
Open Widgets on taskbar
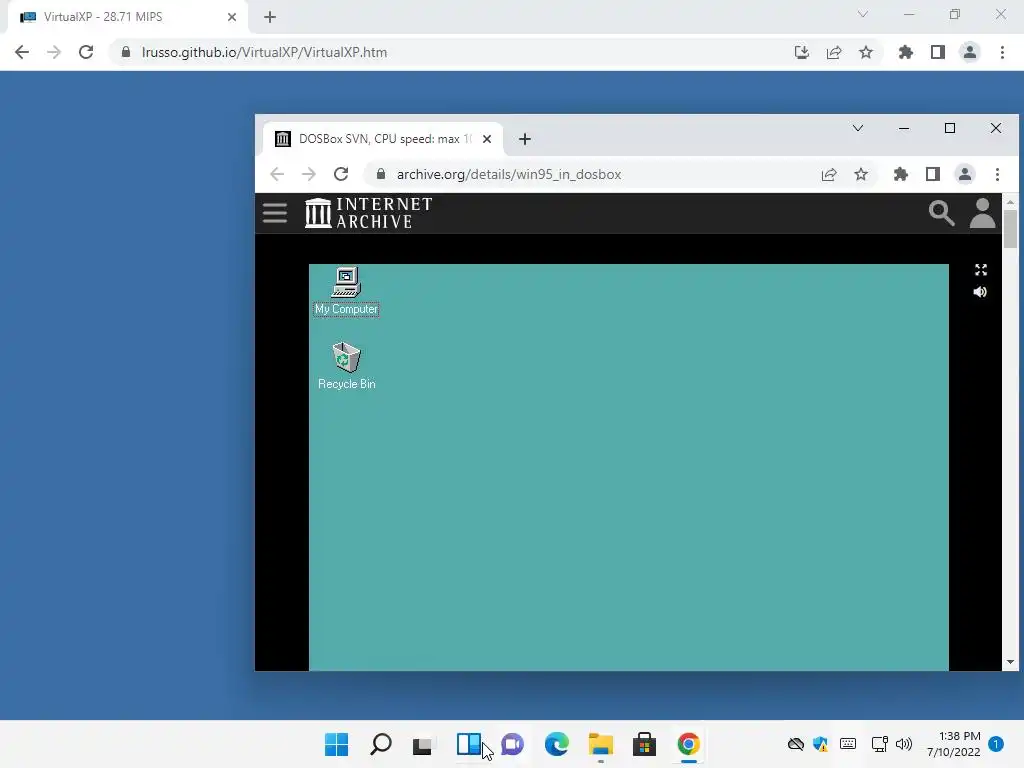click(468, 744)
